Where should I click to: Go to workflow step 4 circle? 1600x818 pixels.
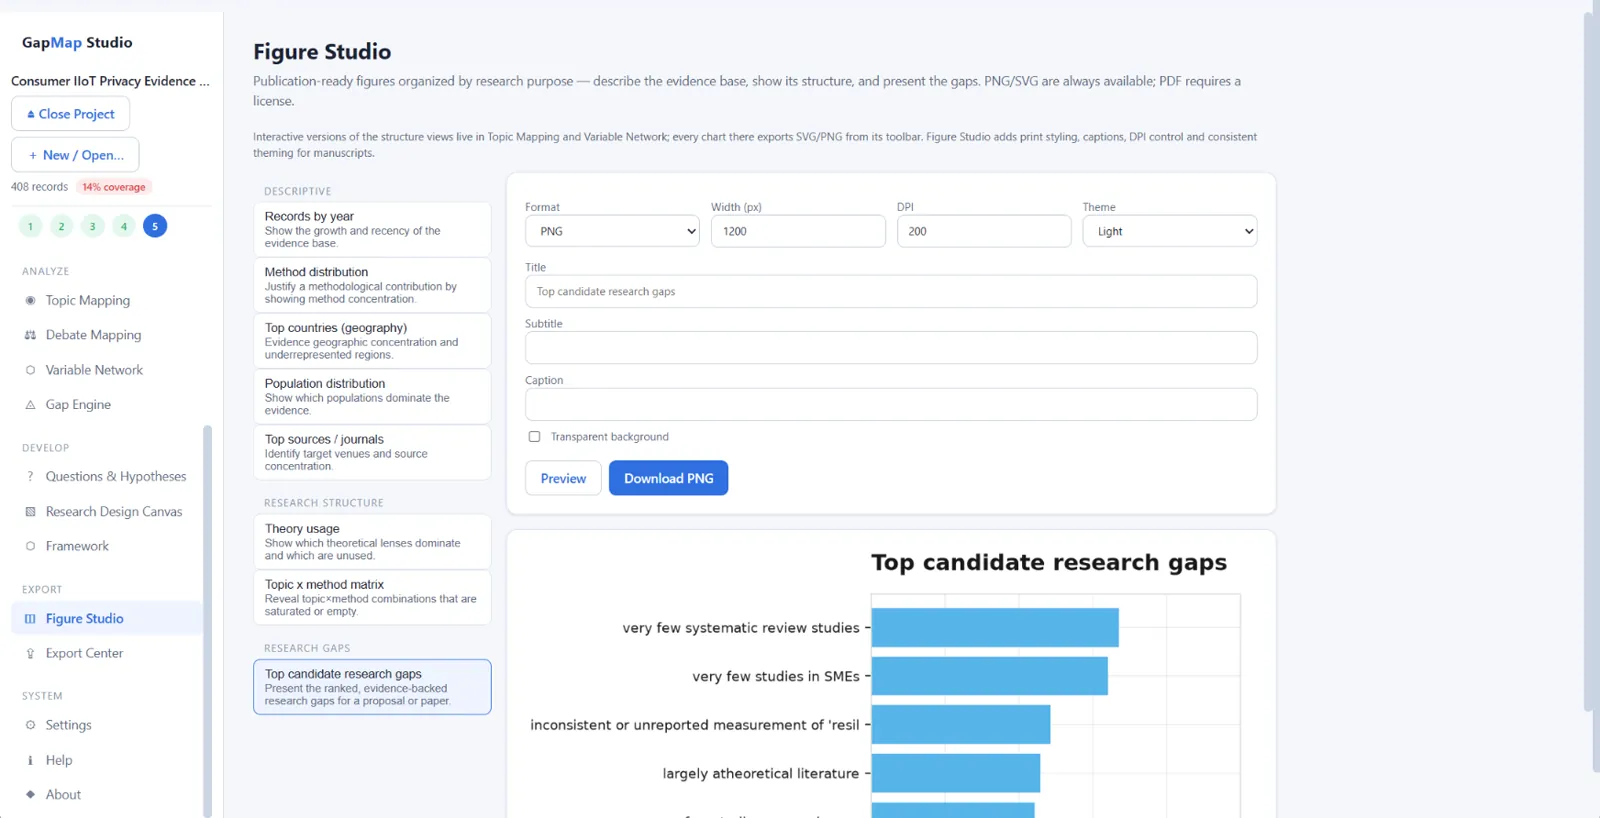click(x=124, y=226)
